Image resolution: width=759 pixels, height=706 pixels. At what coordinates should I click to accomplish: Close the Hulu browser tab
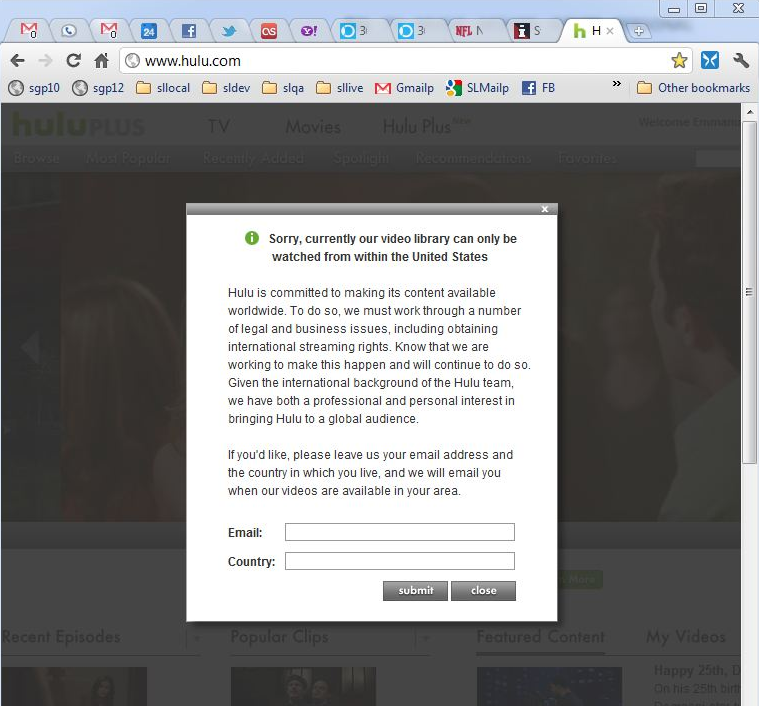(x=610, y=31)
